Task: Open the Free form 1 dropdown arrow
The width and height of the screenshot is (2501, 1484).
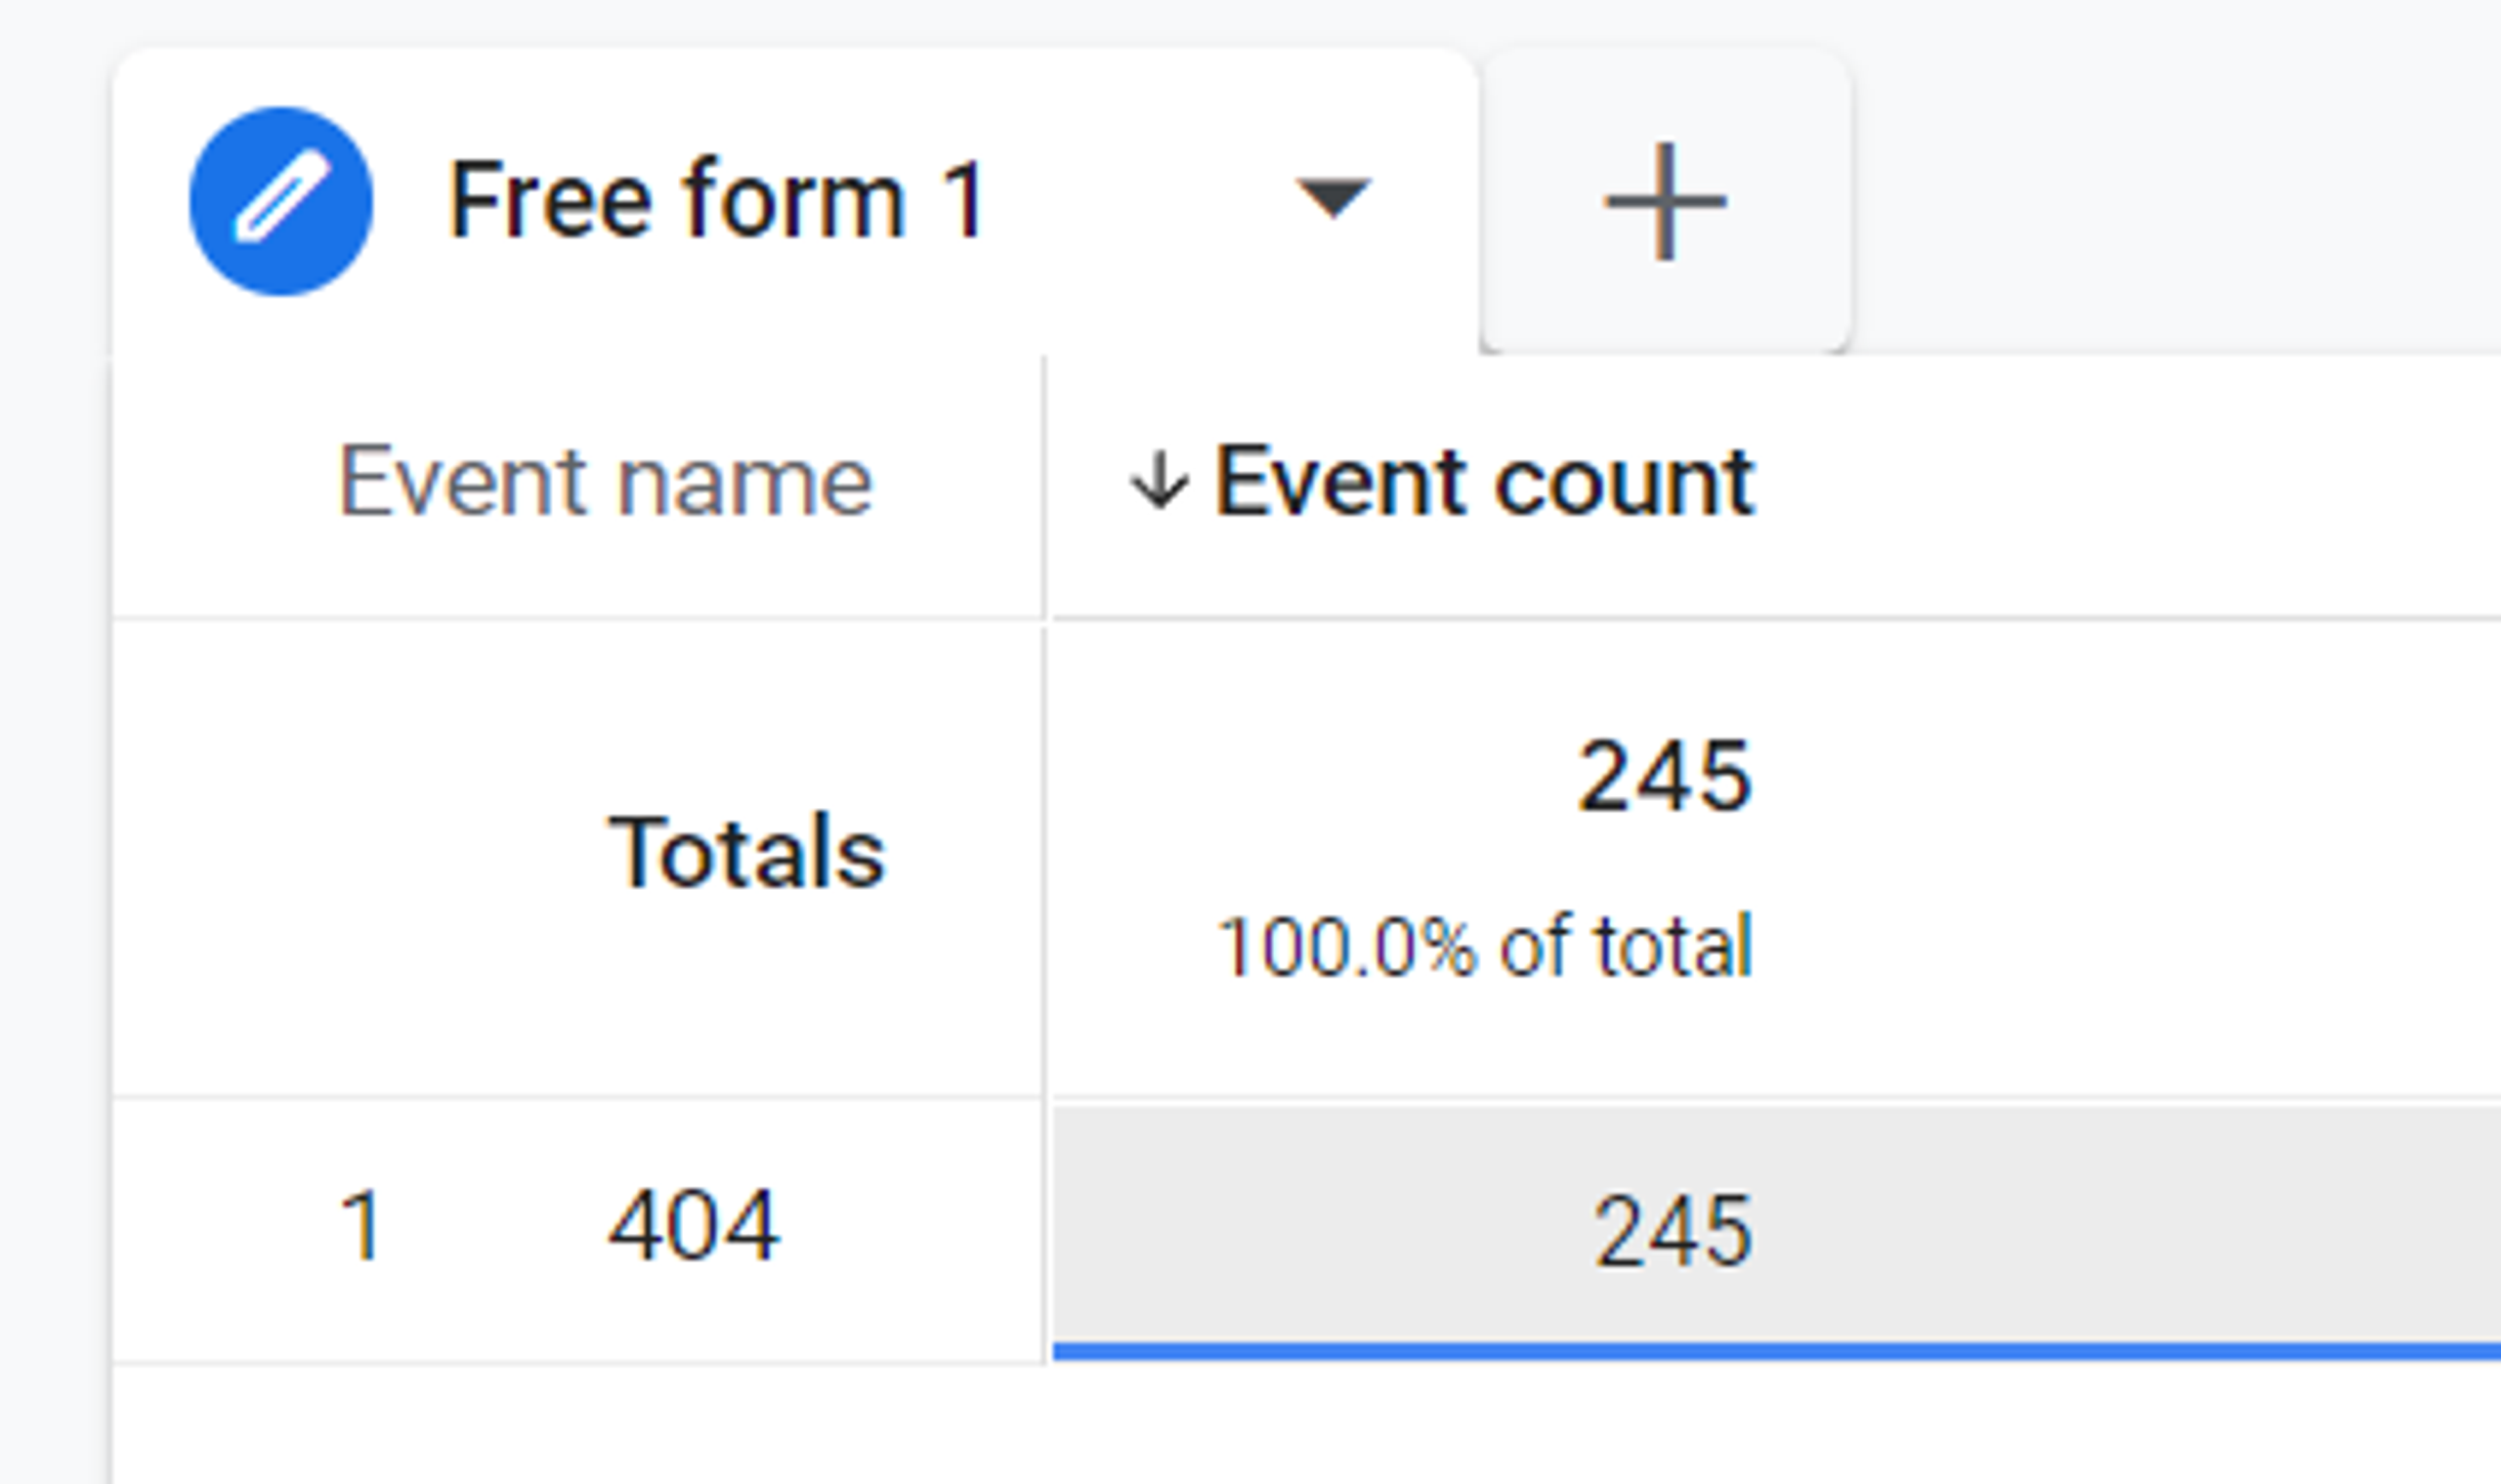Action: click(1333, 198)
